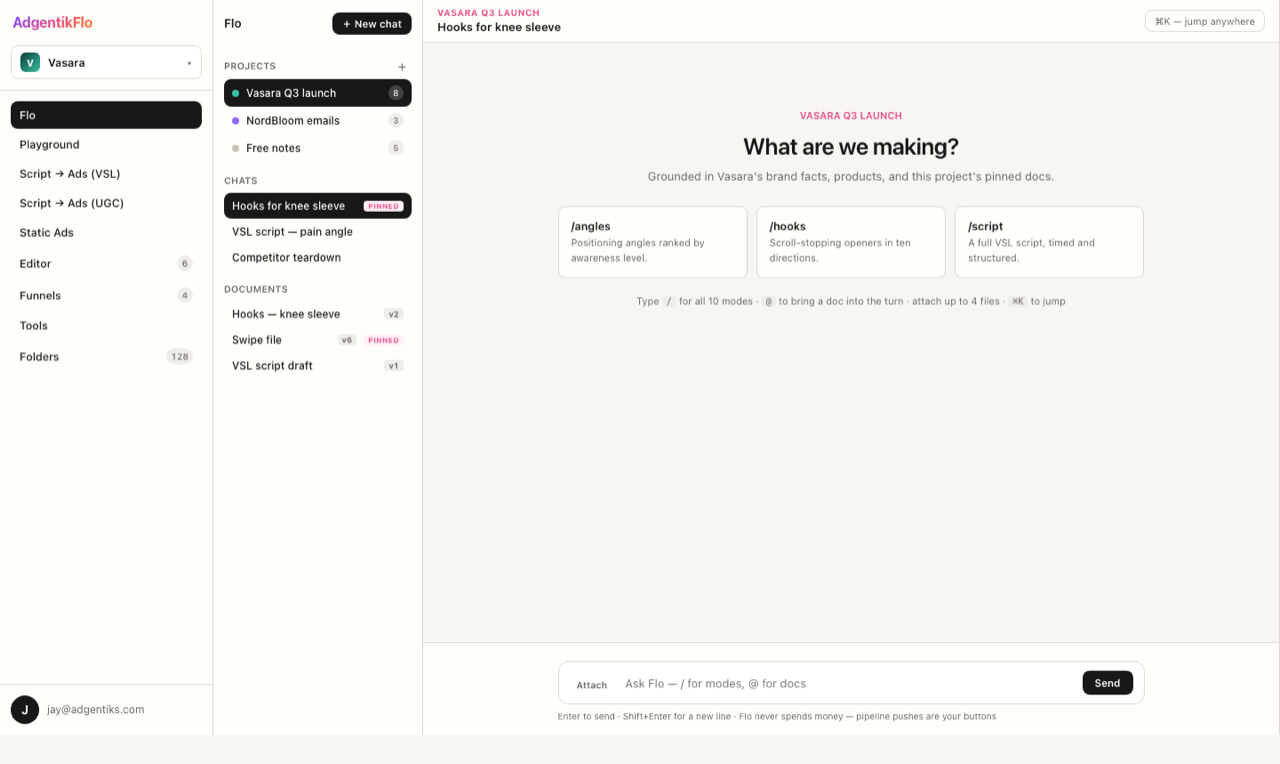Click the v6 version badge

[347, 340]
